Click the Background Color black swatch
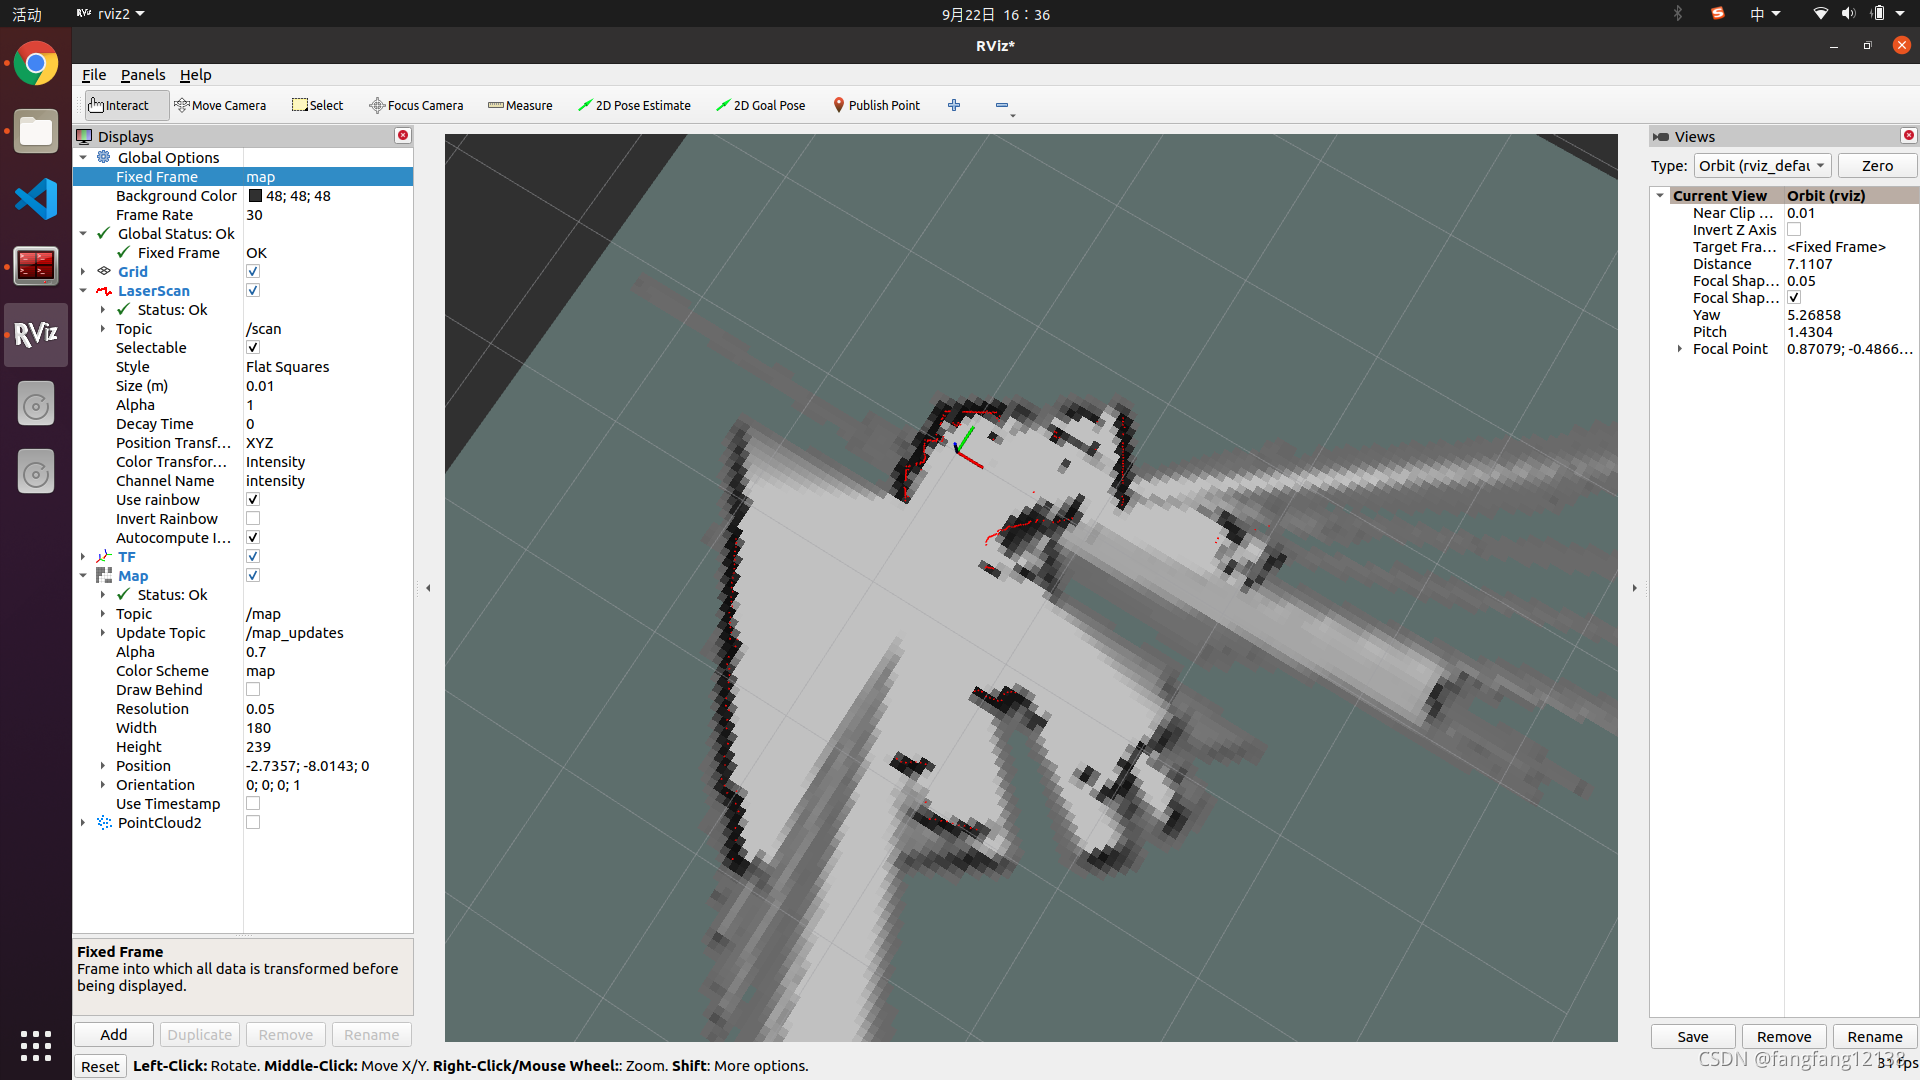 255,196
